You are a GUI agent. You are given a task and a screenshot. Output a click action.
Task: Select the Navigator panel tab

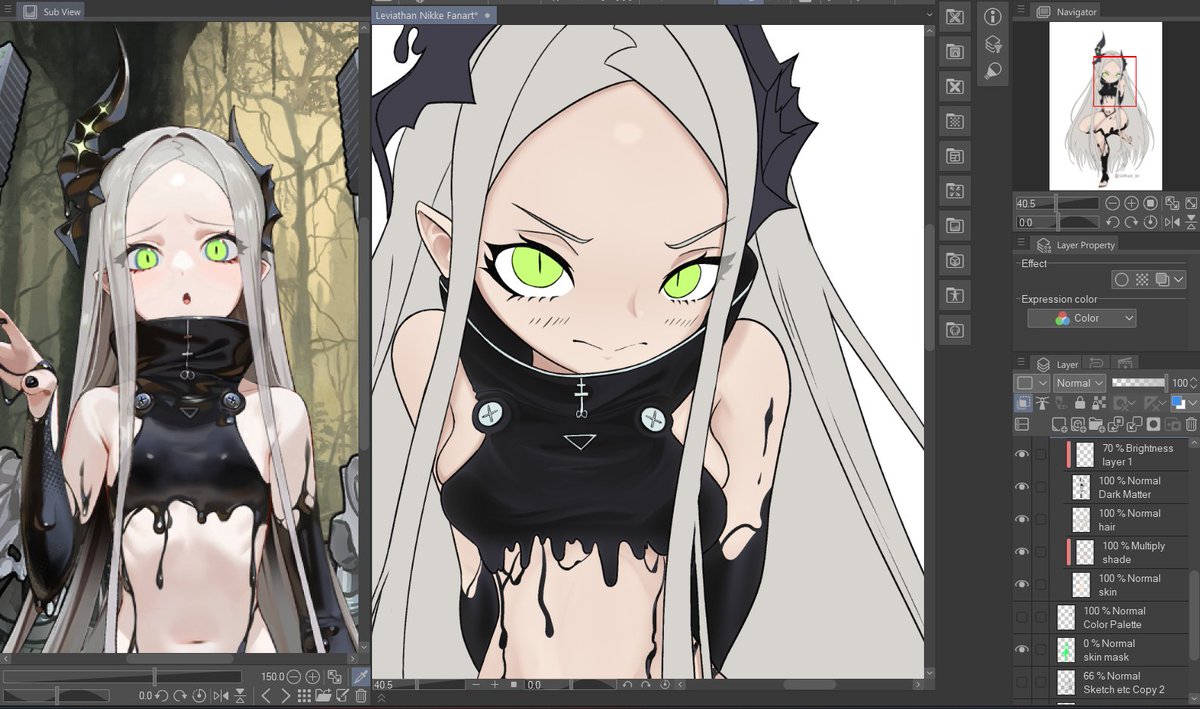click(x=1066, y=11)
